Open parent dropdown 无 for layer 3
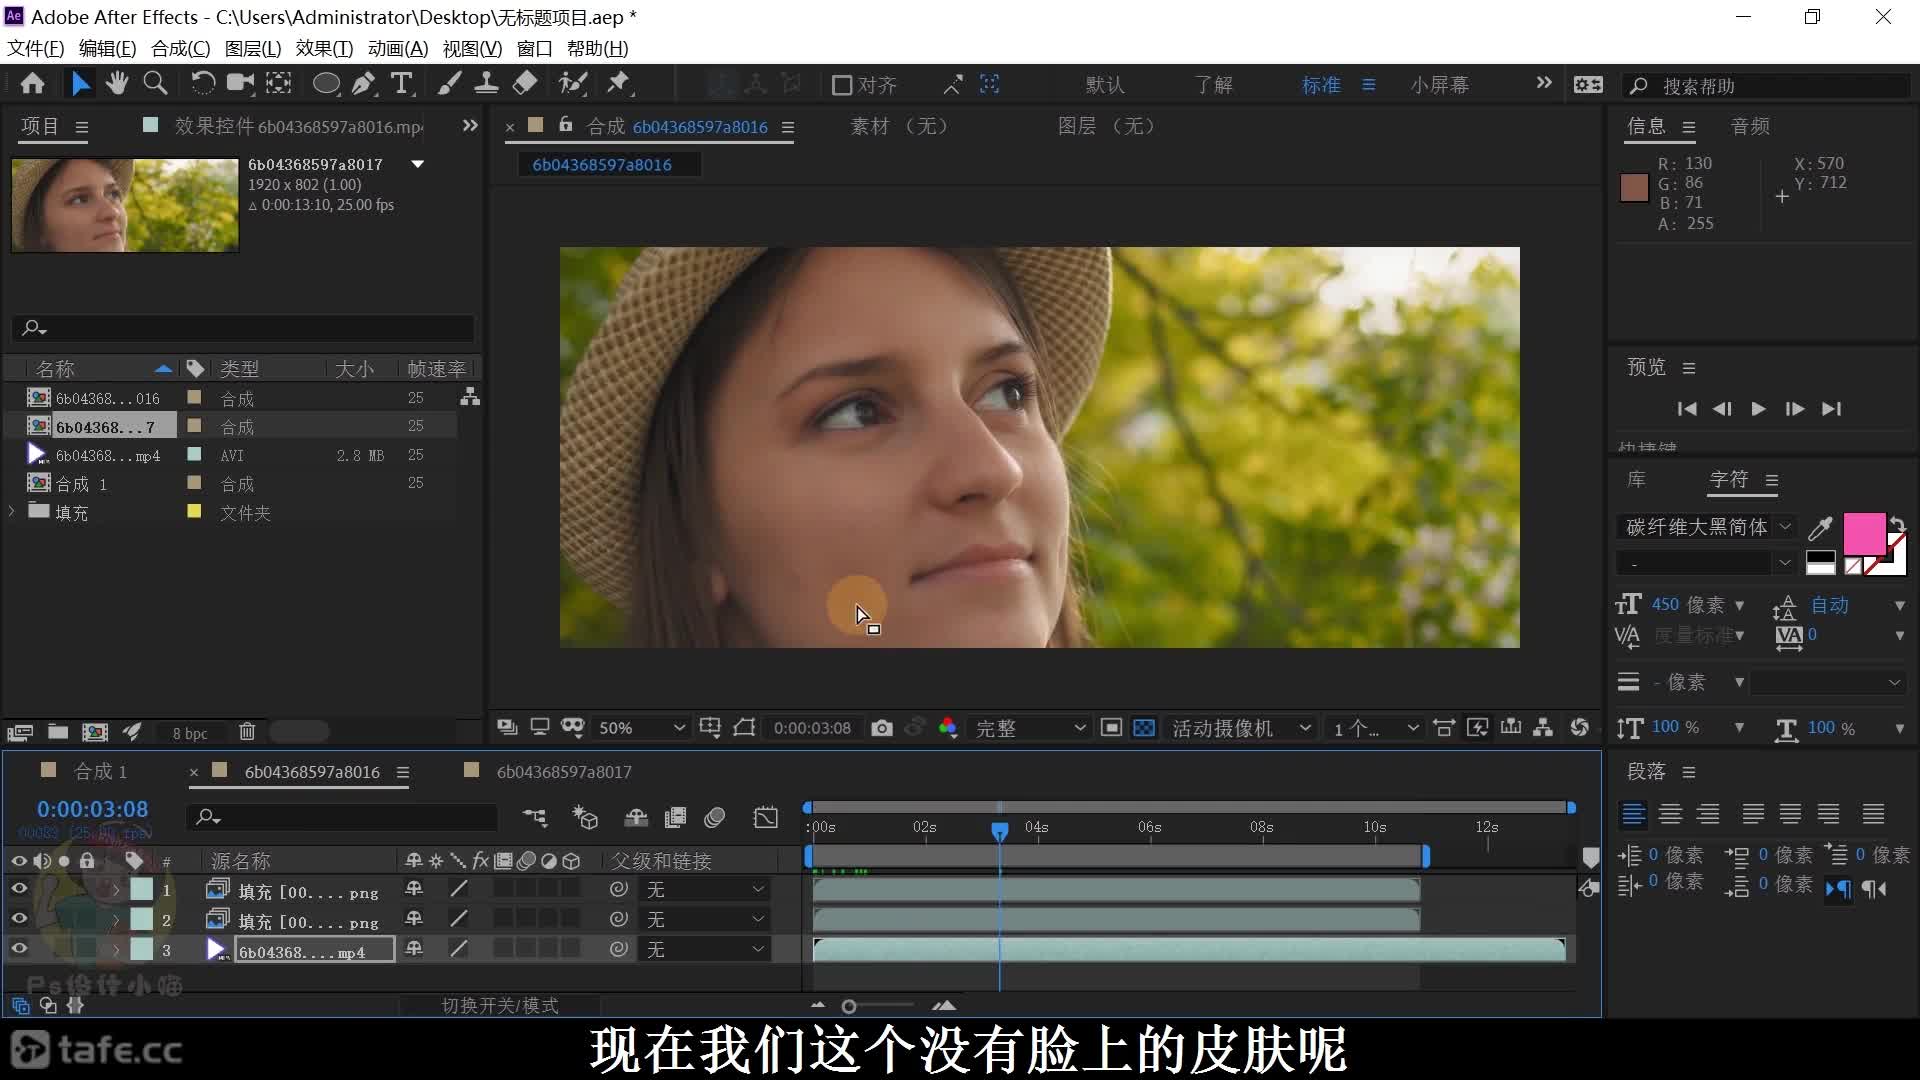The image size is (1920, 1080). (x=704, y=949)
